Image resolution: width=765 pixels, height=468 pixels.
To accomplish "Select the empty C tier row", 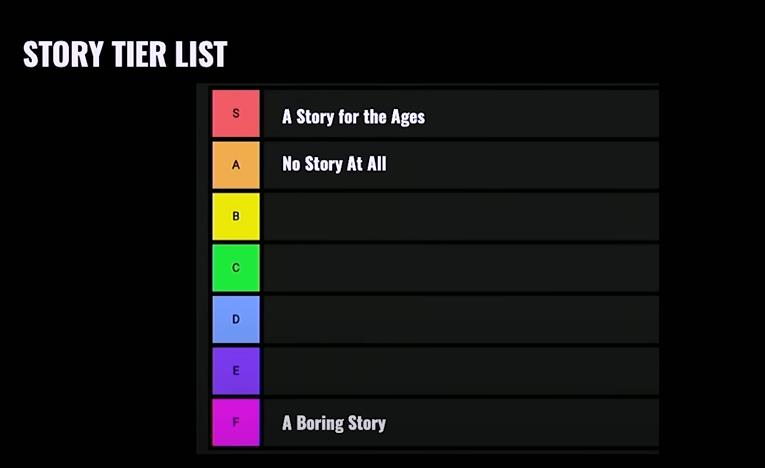I will (461, 268).
